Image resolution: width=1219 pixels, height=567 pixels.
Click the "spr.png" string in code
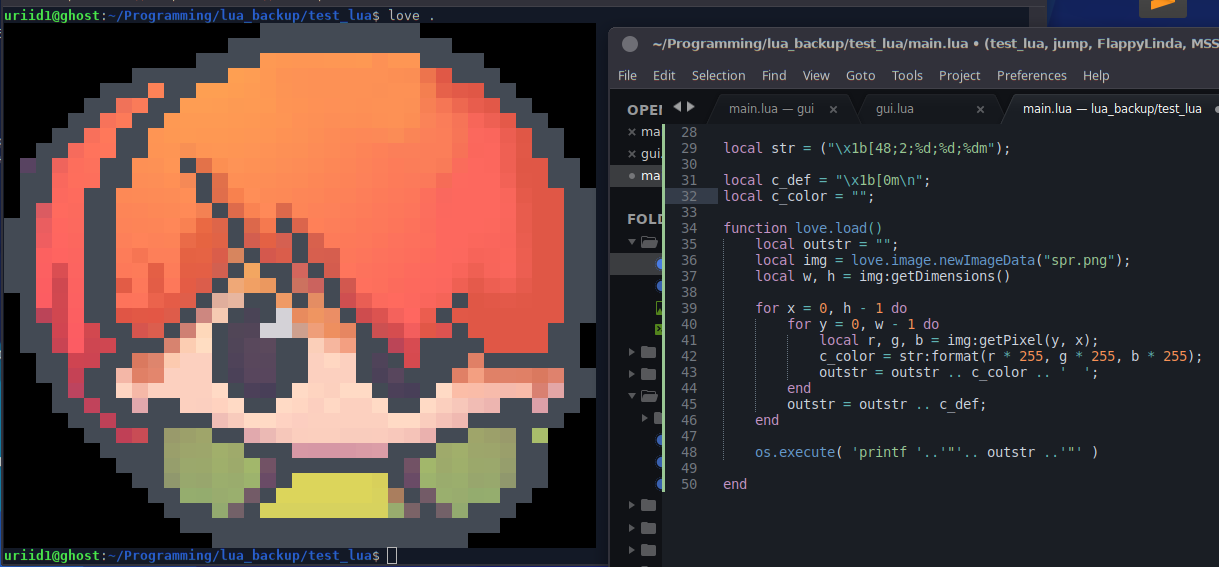pyautogui.click(x=1082, y=260)
